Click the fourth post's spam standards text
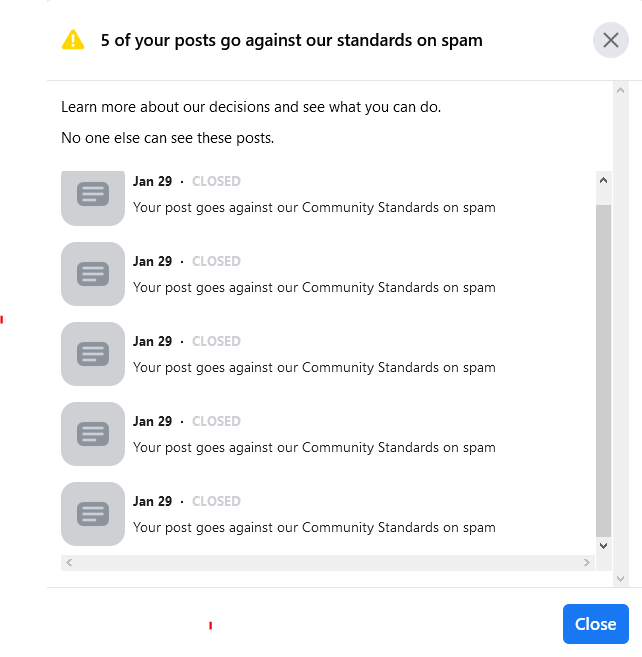The image size is (642, 657). coord(314,447)
